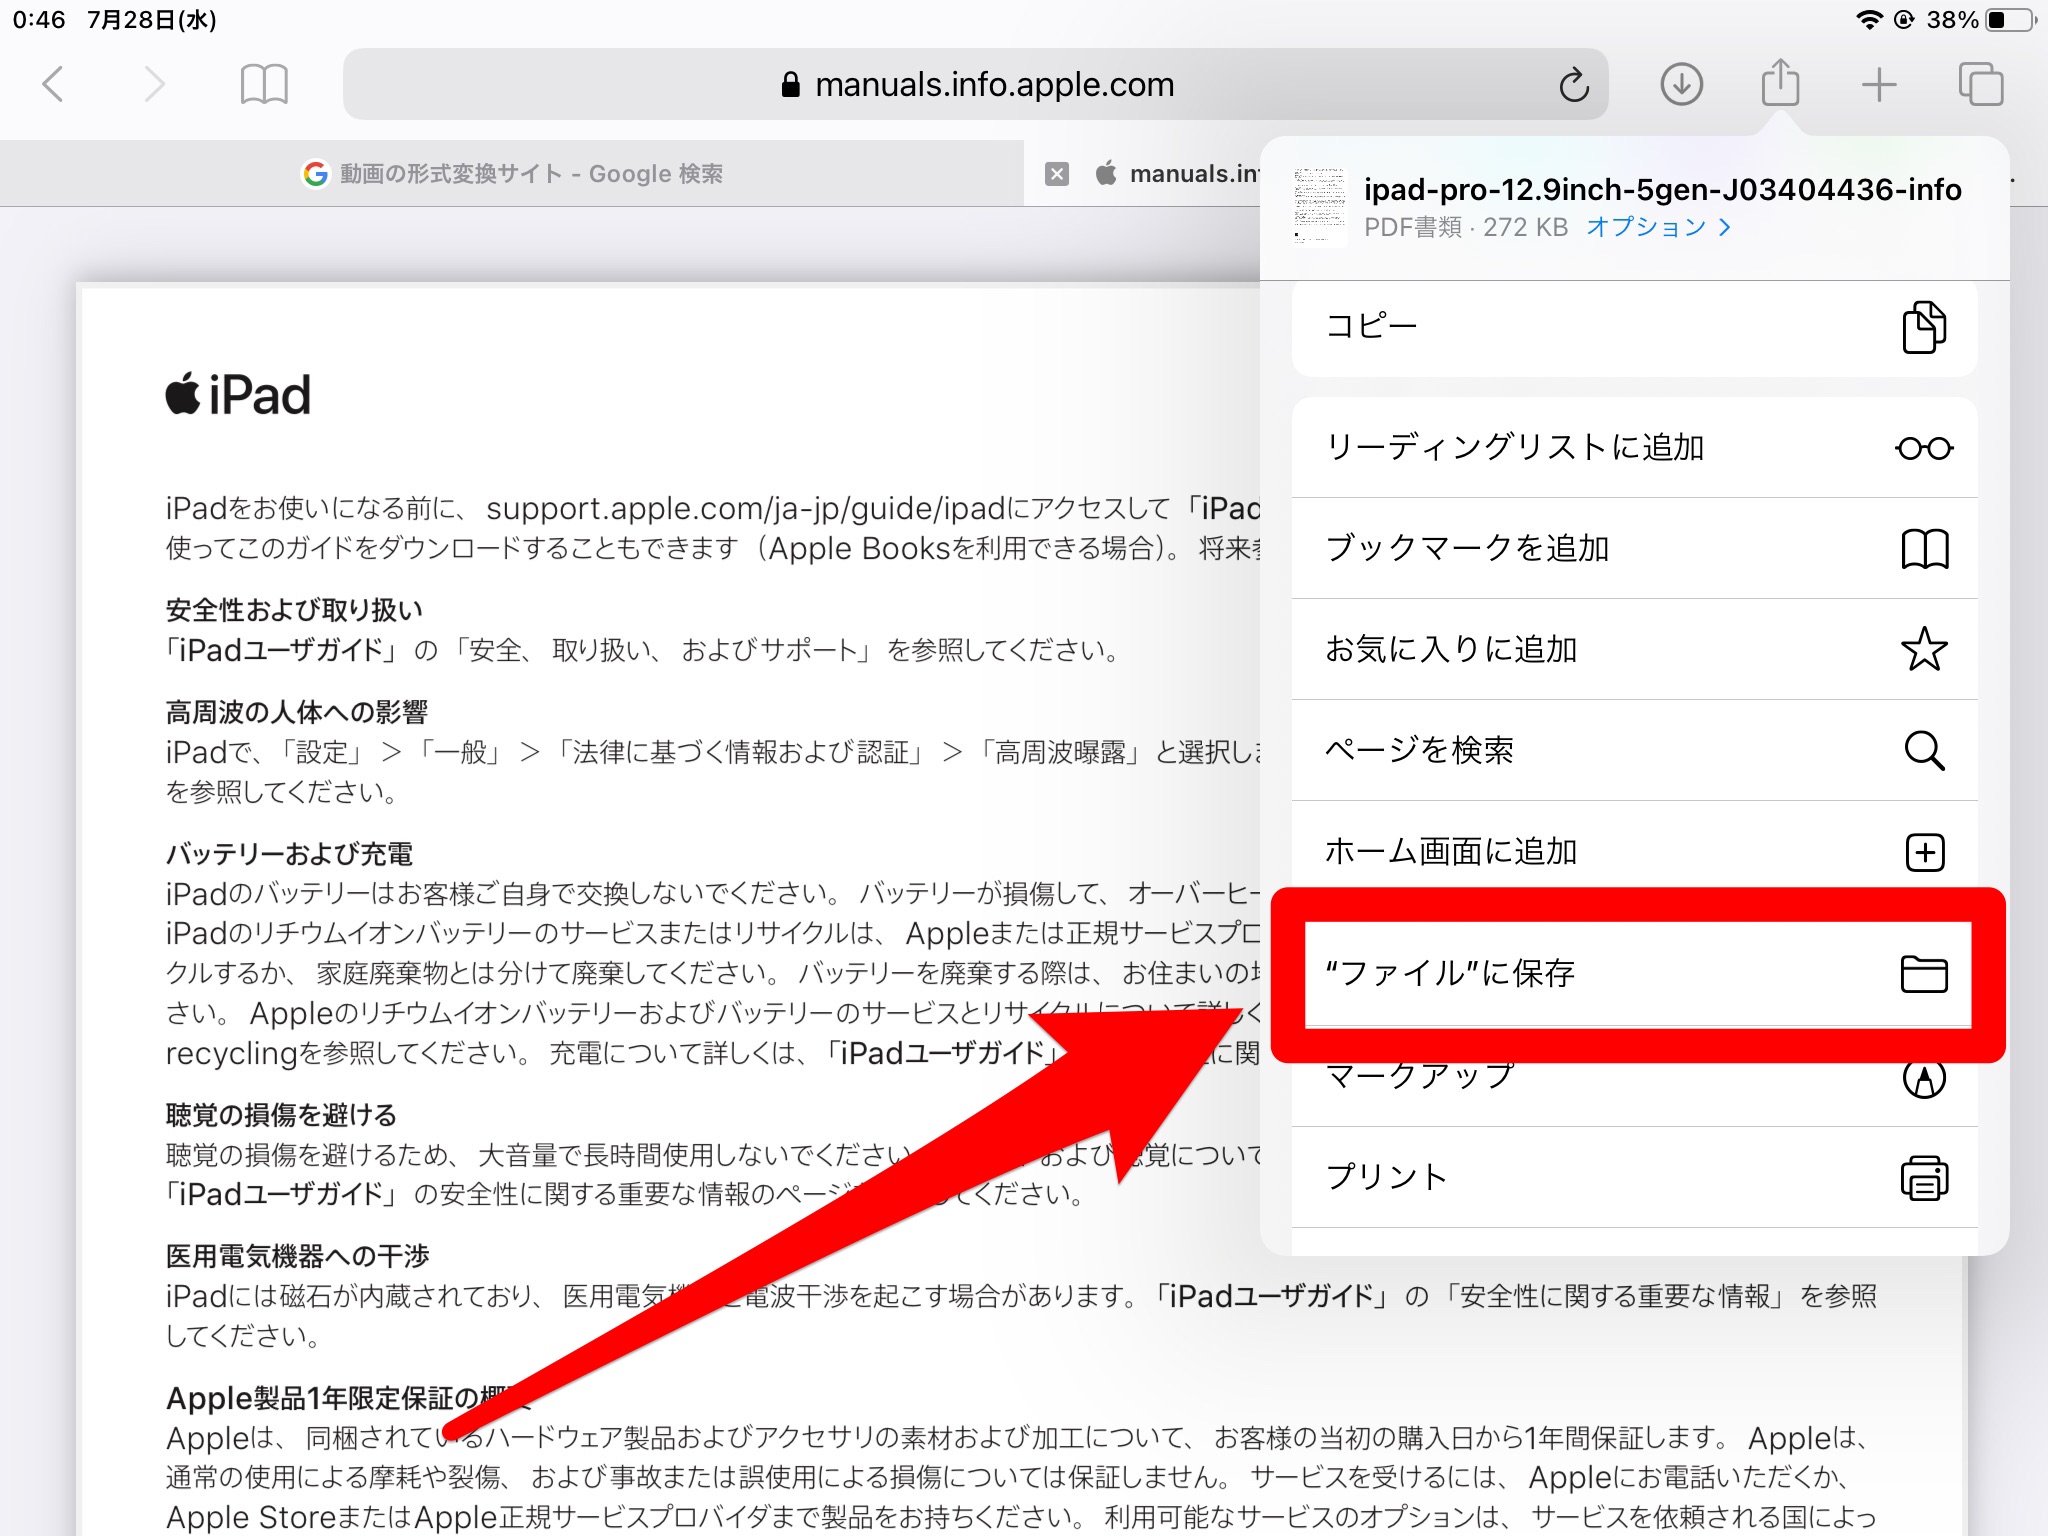Tap the favorites star icon
2048x1536 pixels.
point(1924,649)
